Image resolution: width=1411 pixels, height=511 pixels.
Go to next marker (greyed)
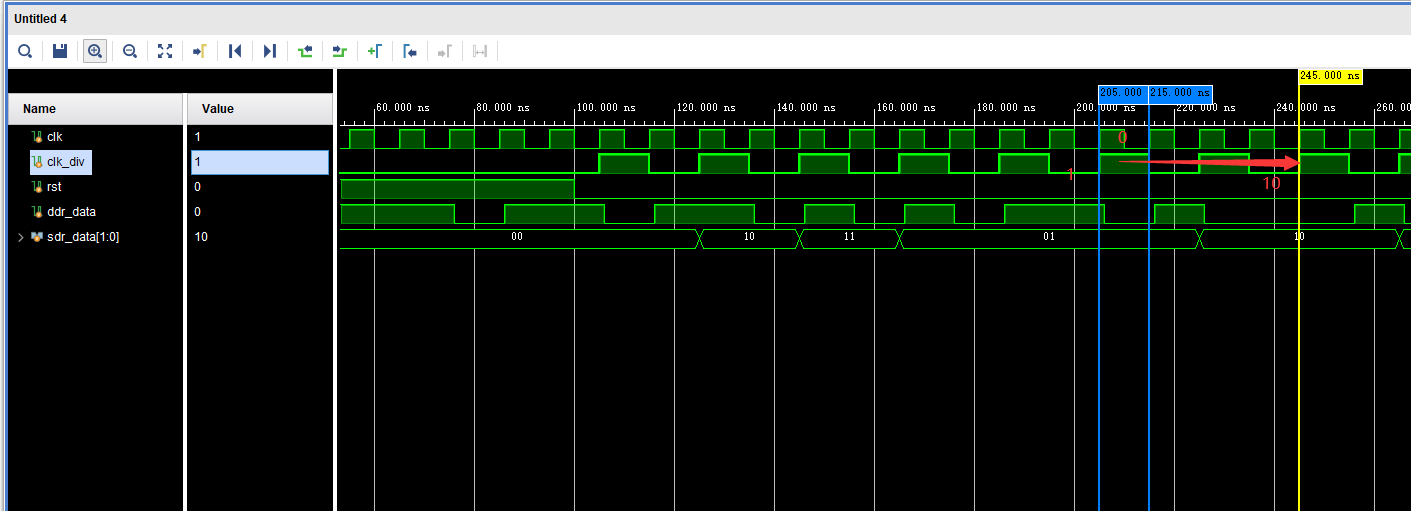(x=445, y=51)
